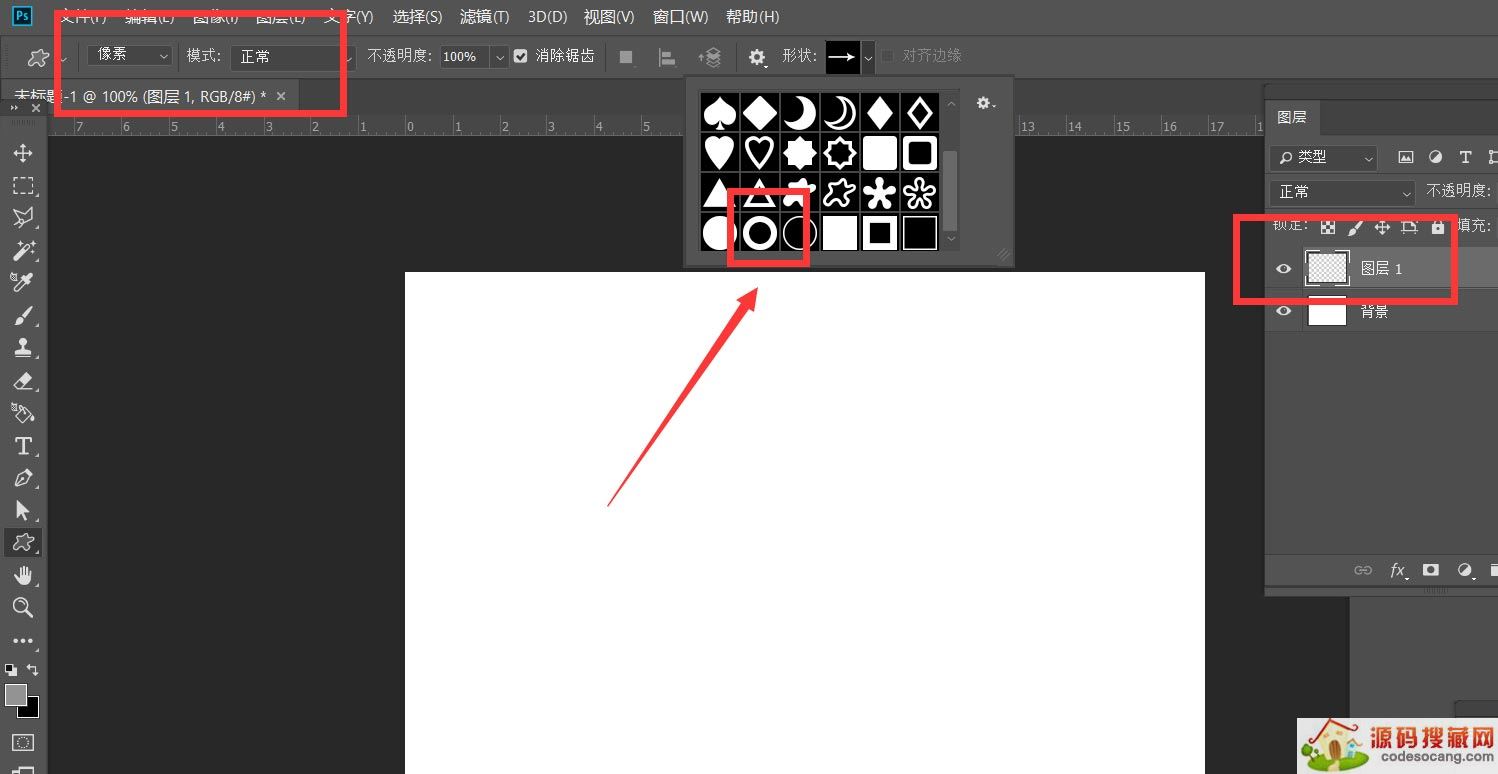
Task: Select the Magic Wand tool
Action: pos(22,250)
